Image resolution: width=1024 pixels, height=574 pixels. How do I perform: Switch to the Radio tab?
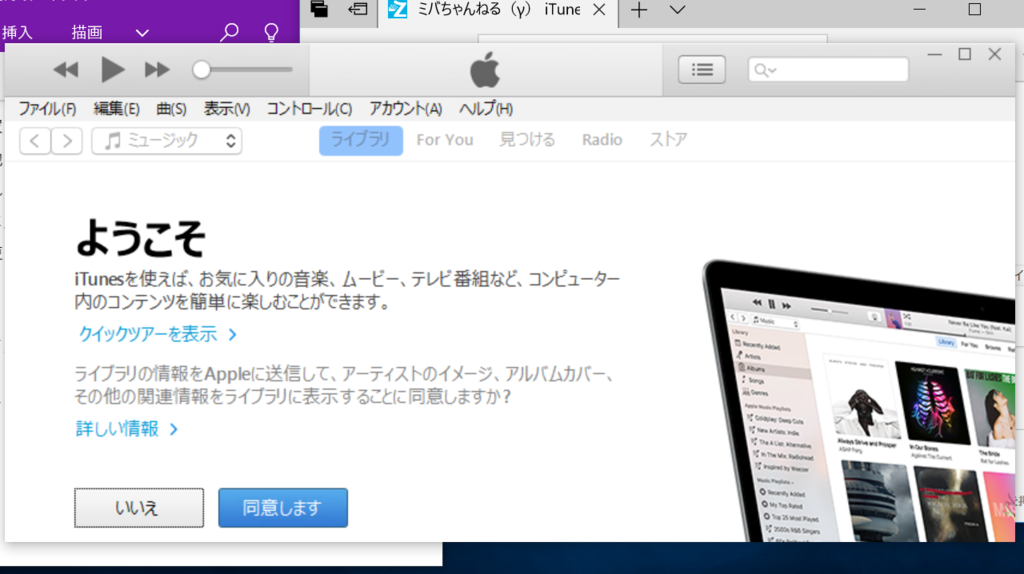602,140
